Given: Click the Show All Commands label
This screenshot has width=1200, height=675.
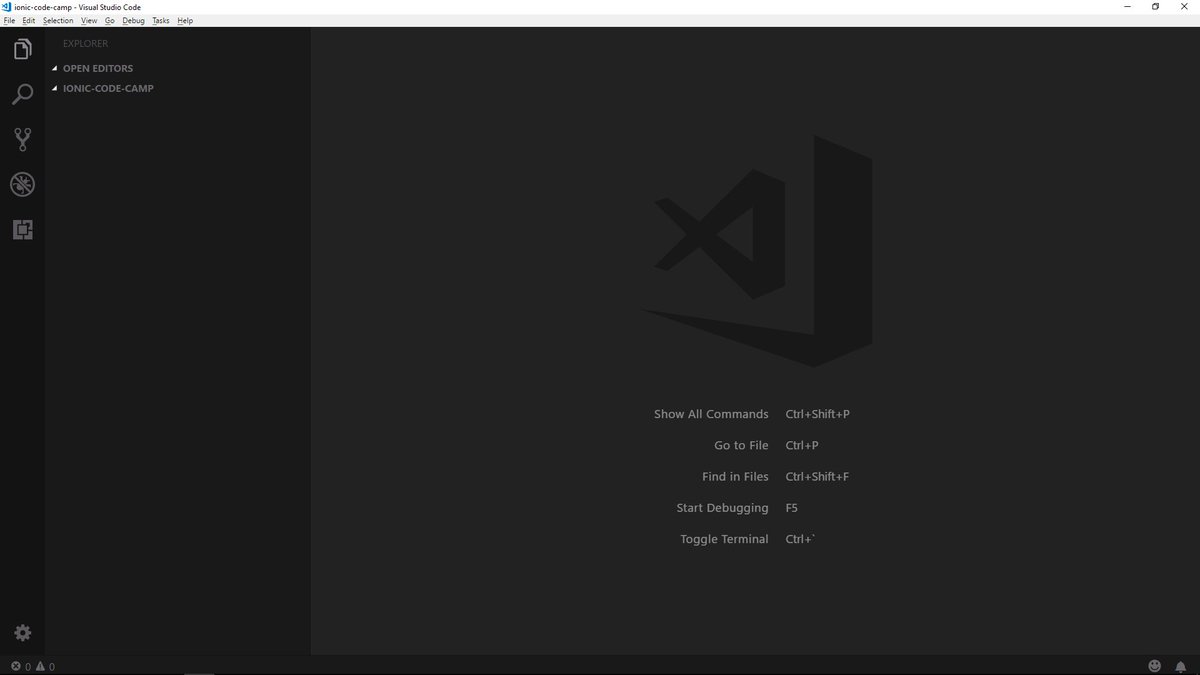Looking at the screenshot, I should click(711, 414).
